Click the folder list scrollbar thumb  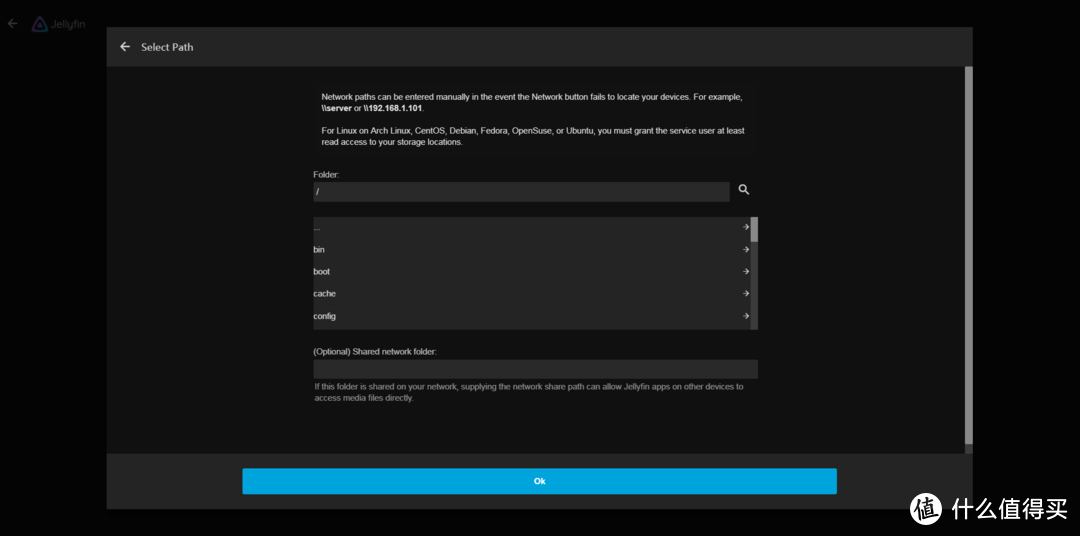755,230
